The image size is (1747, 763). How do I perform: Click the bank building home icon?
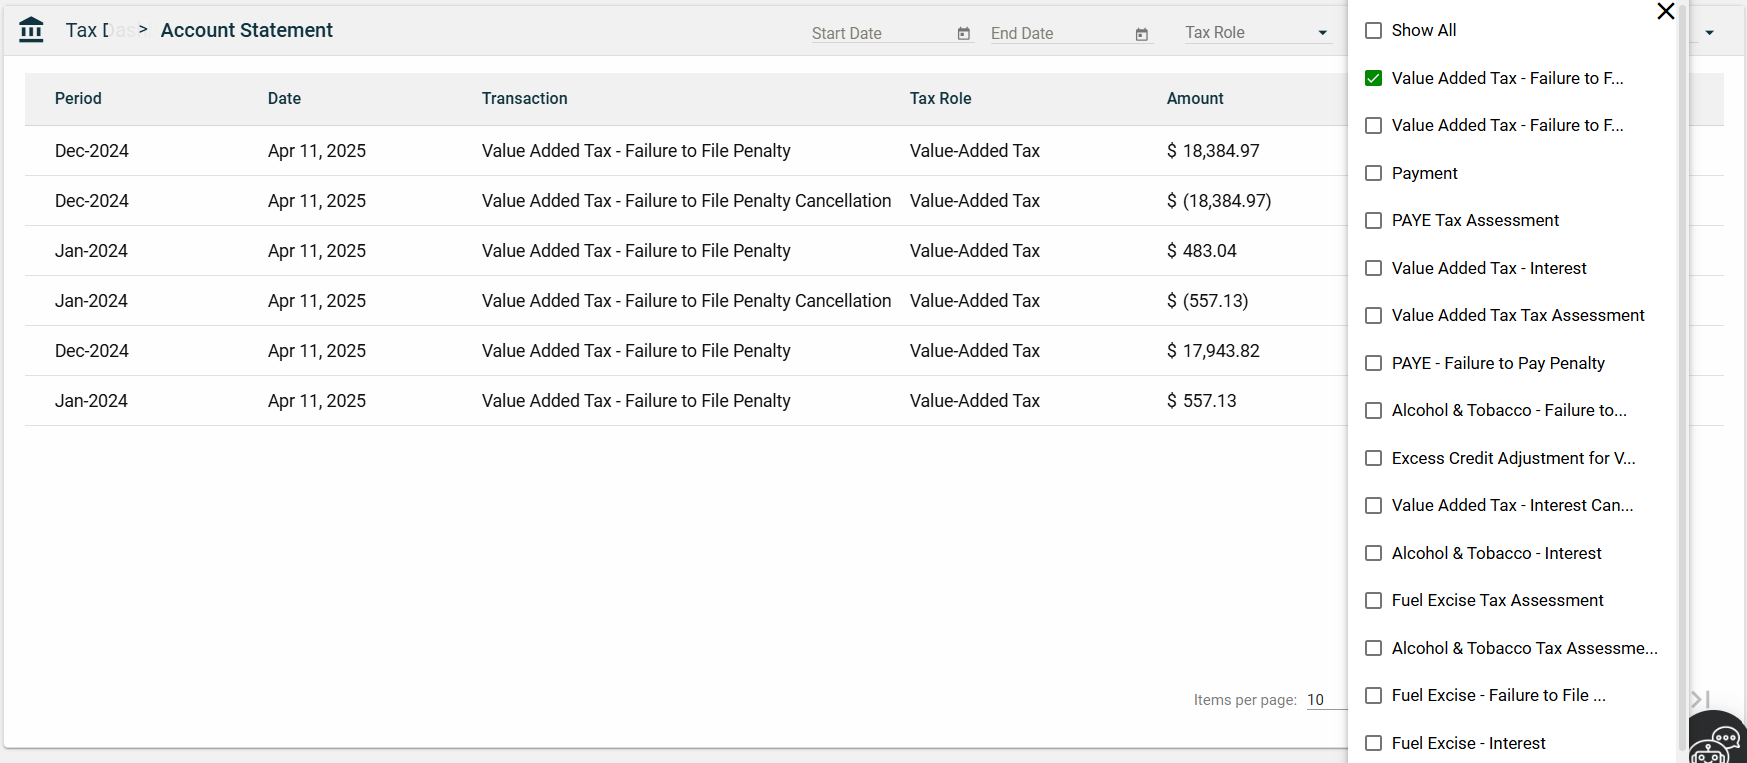tap(31, 30)
